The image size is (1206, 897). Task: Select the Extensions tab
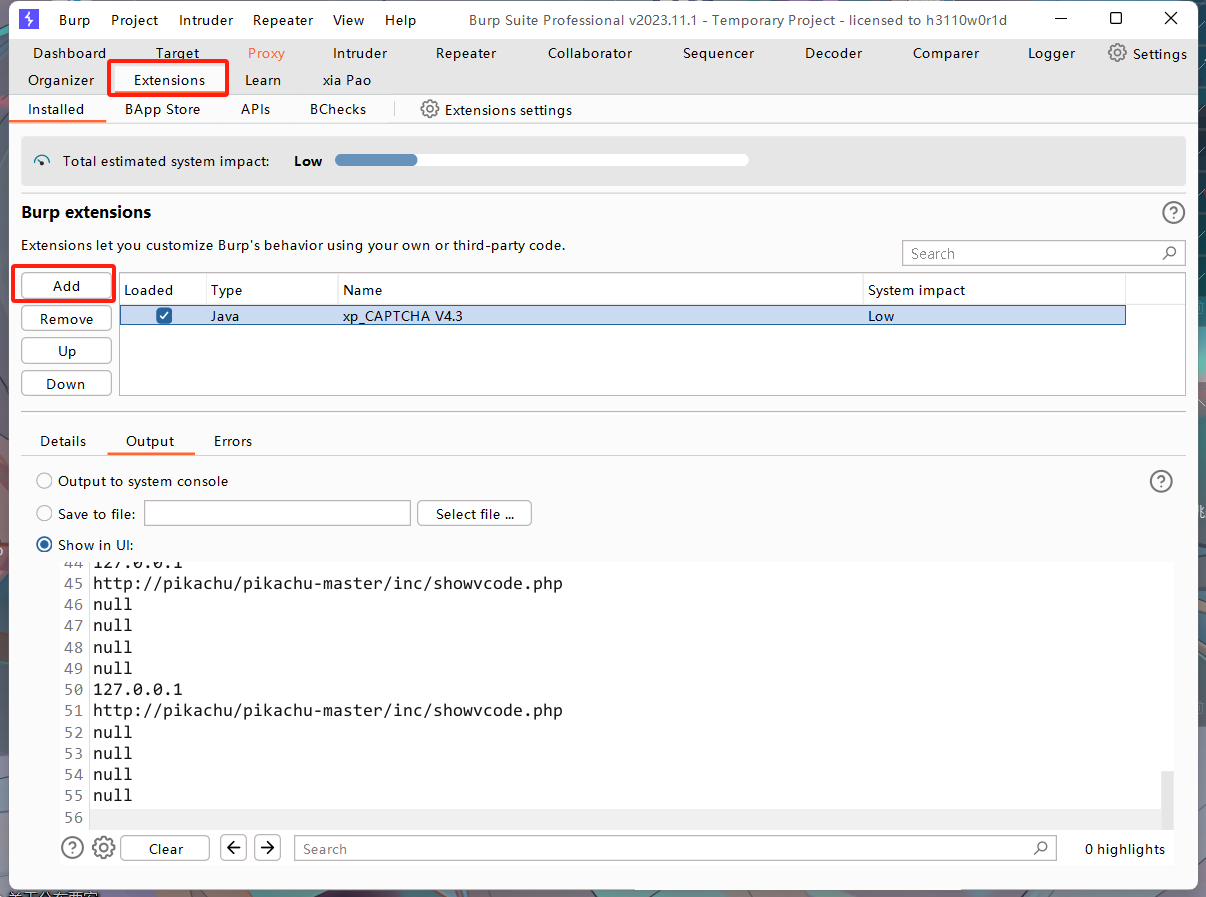point(169,80)
